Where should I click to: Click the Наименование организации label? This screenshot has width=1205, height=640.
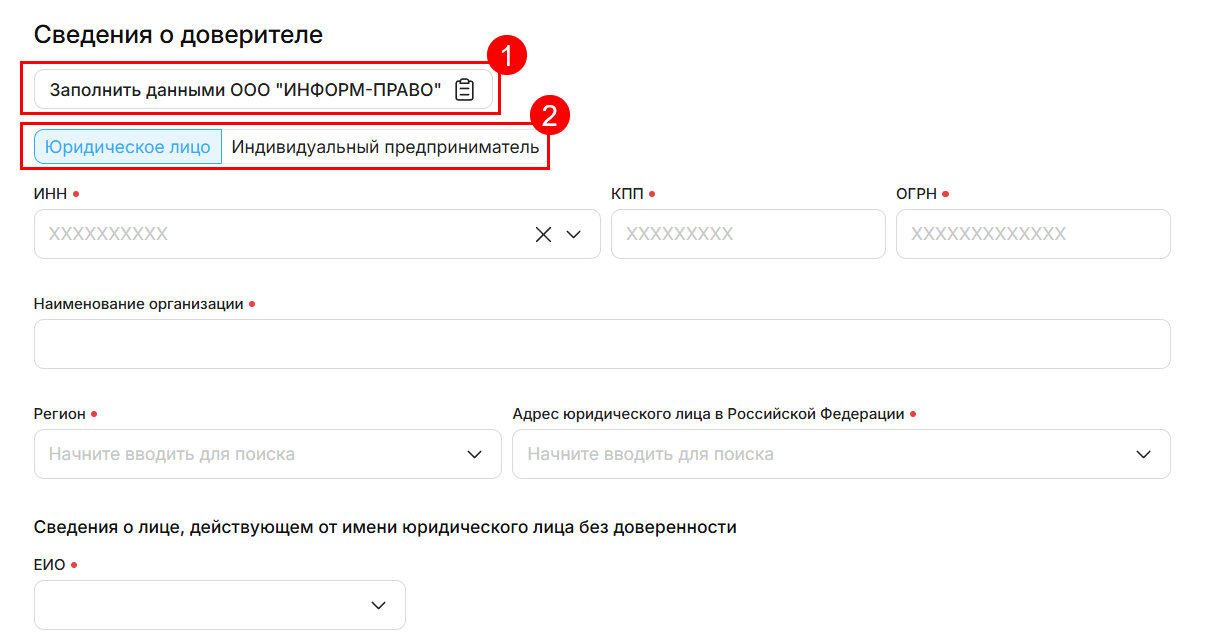click(138, 304)
